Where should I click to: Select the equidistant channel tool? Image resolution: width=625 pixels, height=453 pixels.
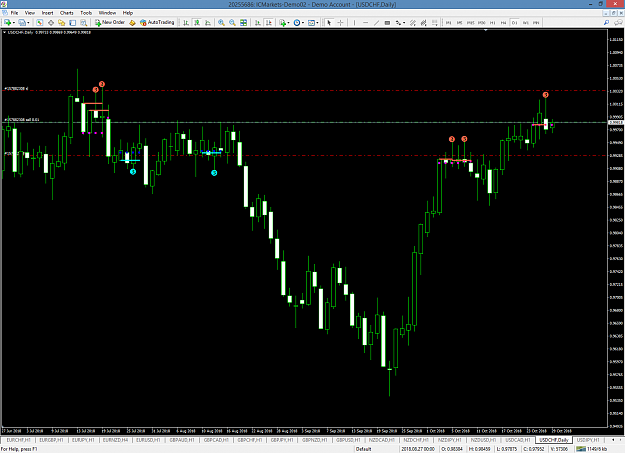coord(413,23)
